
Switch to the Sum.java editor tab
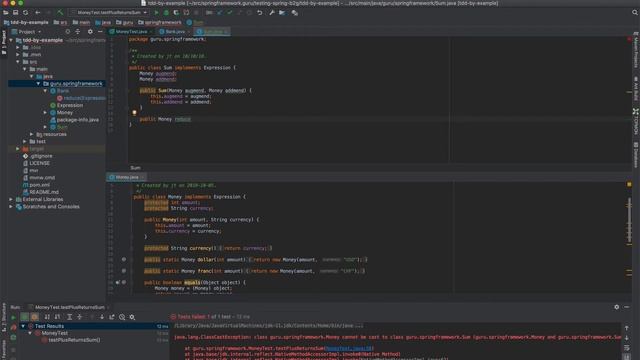(212, 31)
